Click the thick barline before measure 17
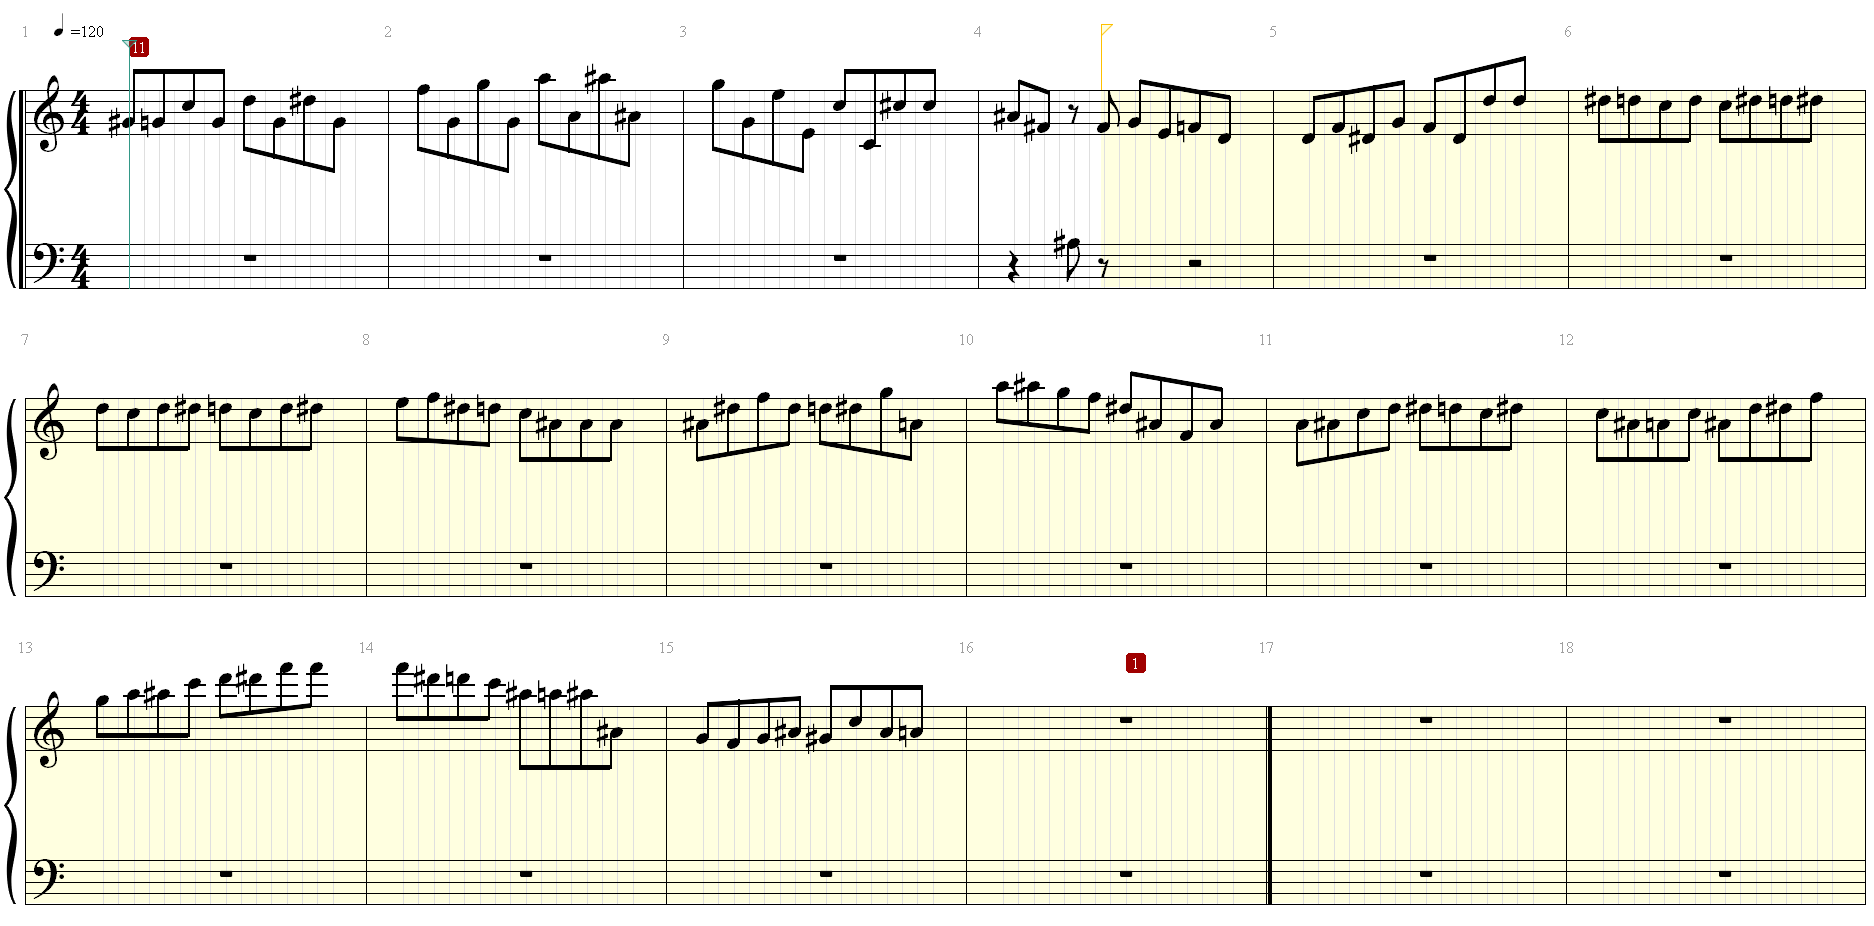 tap(1269, 805)
